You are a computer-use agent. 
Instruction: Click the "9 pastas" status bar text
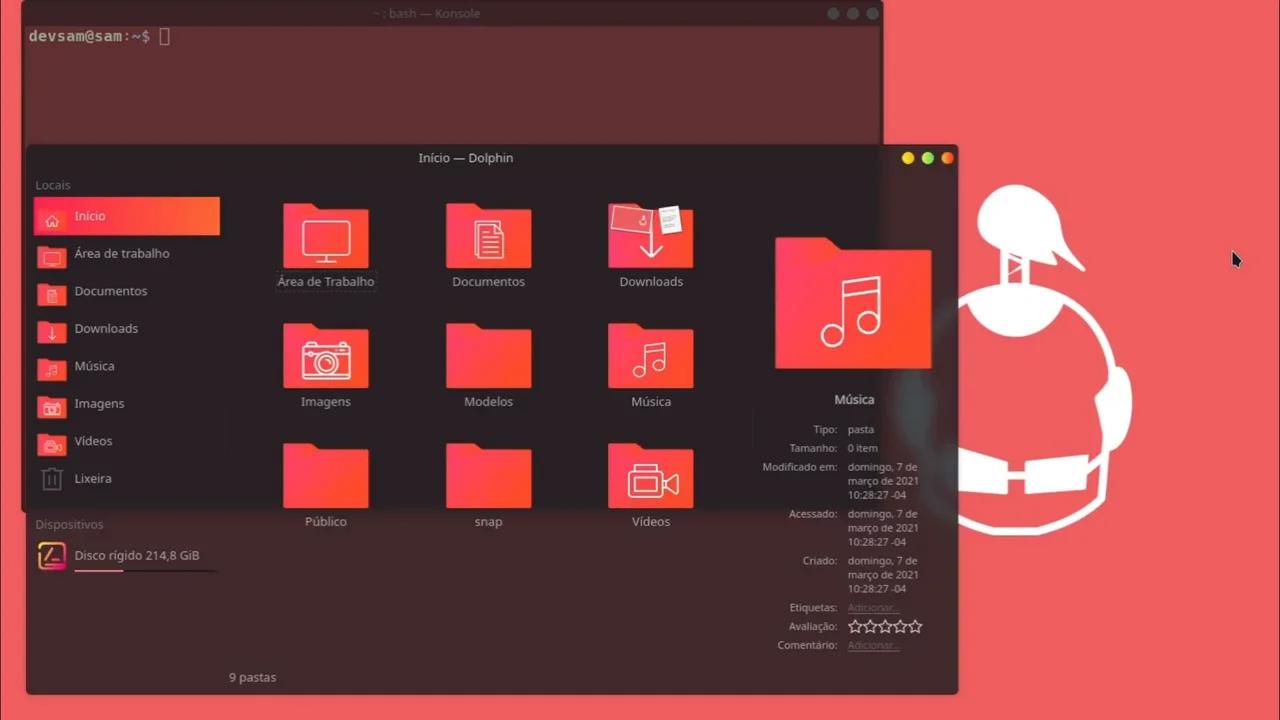point(252,678)
